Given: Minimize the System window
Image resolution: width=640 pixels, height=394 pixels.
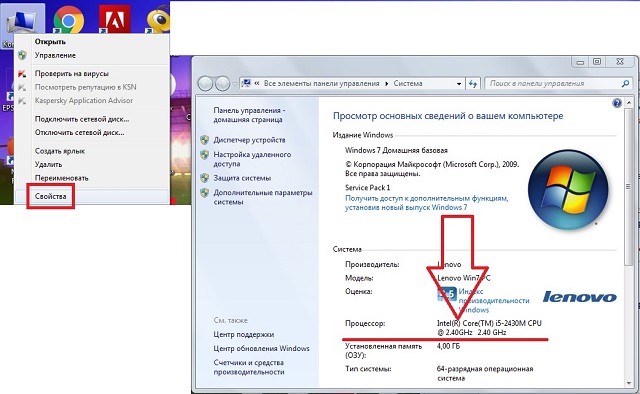Looking at the screenshot, I should [x=580, y=62].
